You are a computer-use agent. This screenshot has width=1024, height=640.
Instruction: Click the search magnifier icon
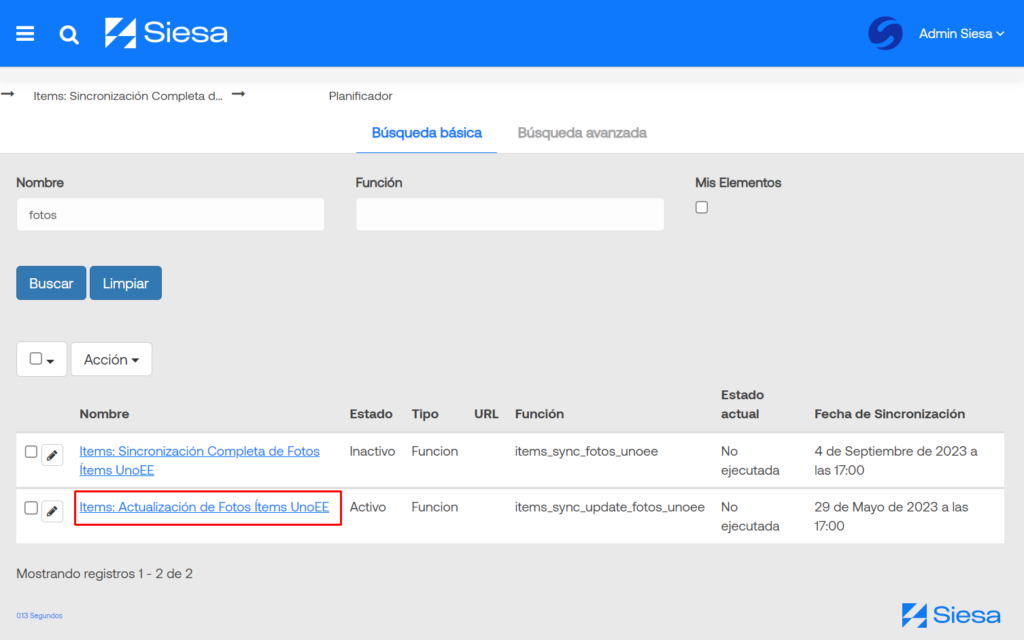(68, 33)
